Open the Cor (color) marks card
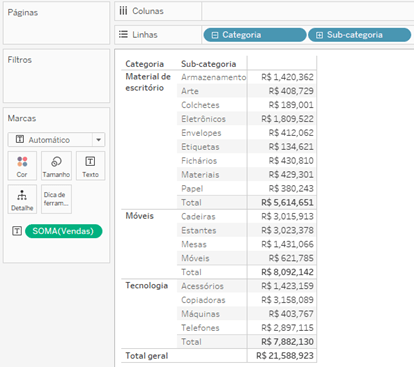The height and width of the screenshot is (367, 414). coord(22,166)
